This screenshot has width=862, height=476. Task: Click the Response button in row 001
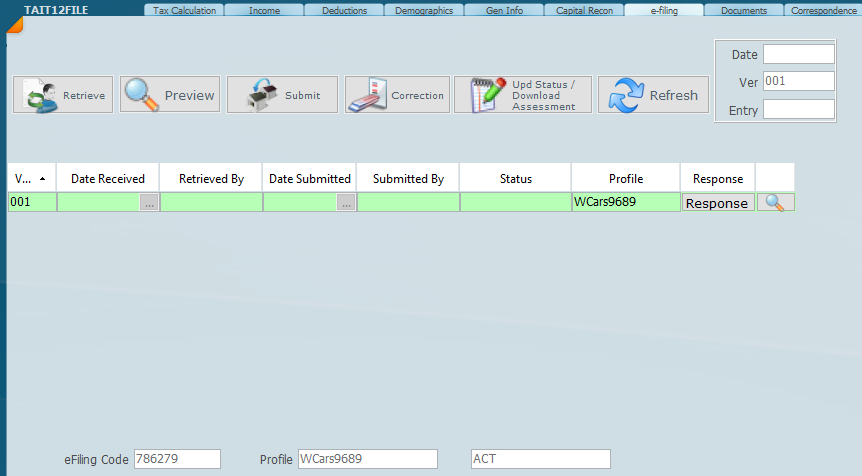[717, 203]
